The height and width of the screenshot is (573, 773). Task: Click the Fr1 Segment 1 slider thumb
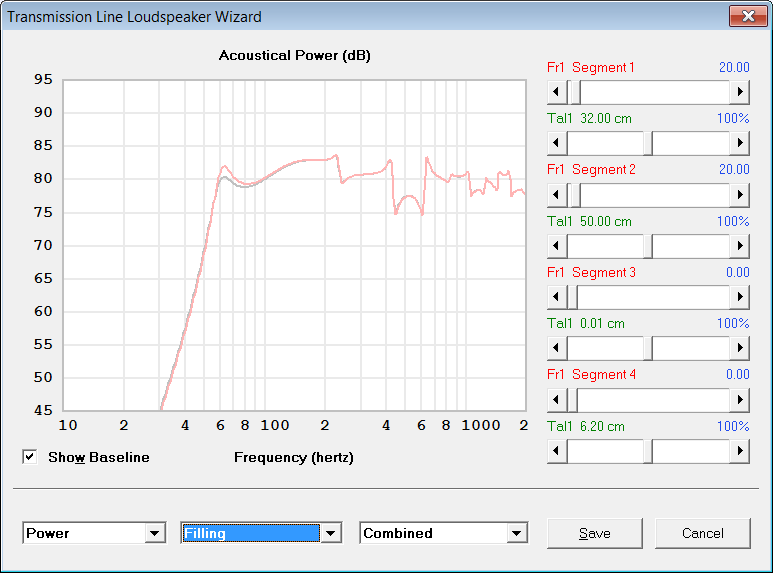575,92
